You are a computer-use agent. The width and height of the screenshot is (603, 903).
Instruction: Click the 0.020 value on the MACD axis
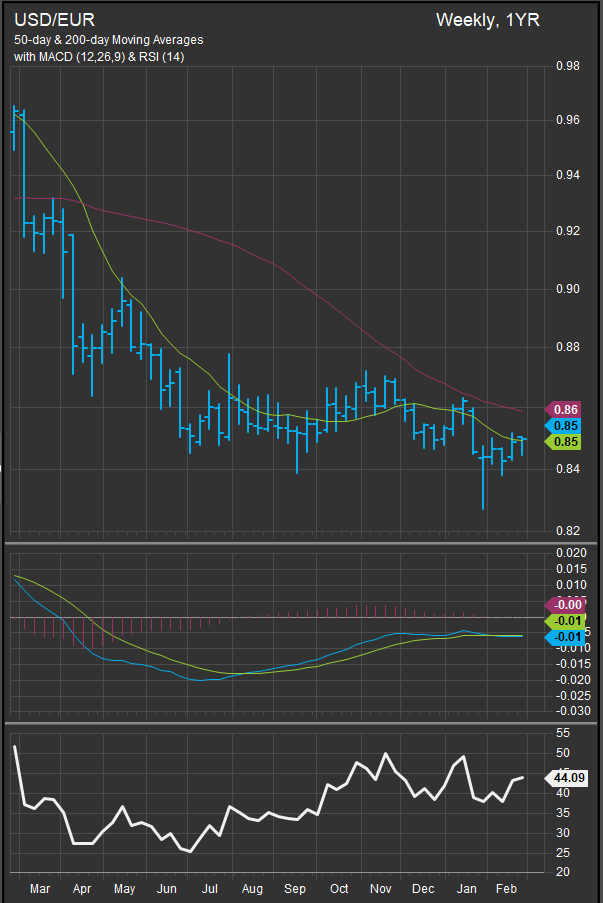tap(570, 552)
